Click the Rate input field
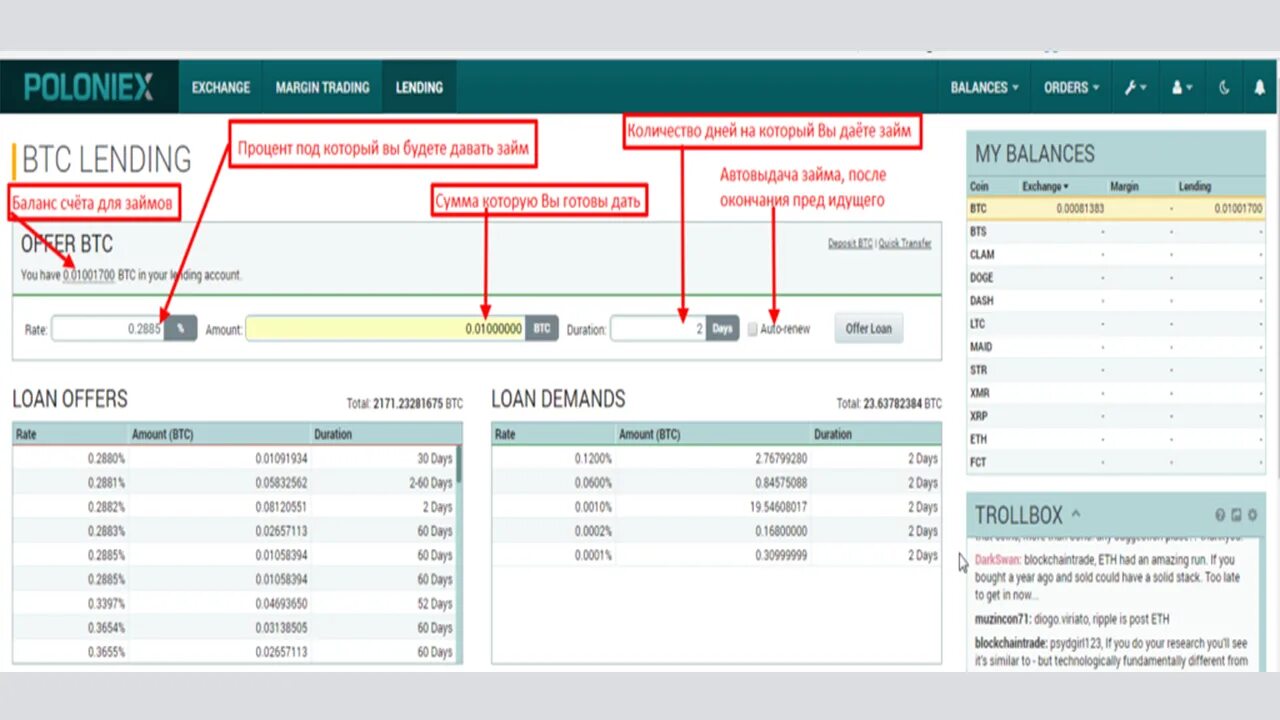The width and height of the screenshot is (1280, 720). point(108,328)
